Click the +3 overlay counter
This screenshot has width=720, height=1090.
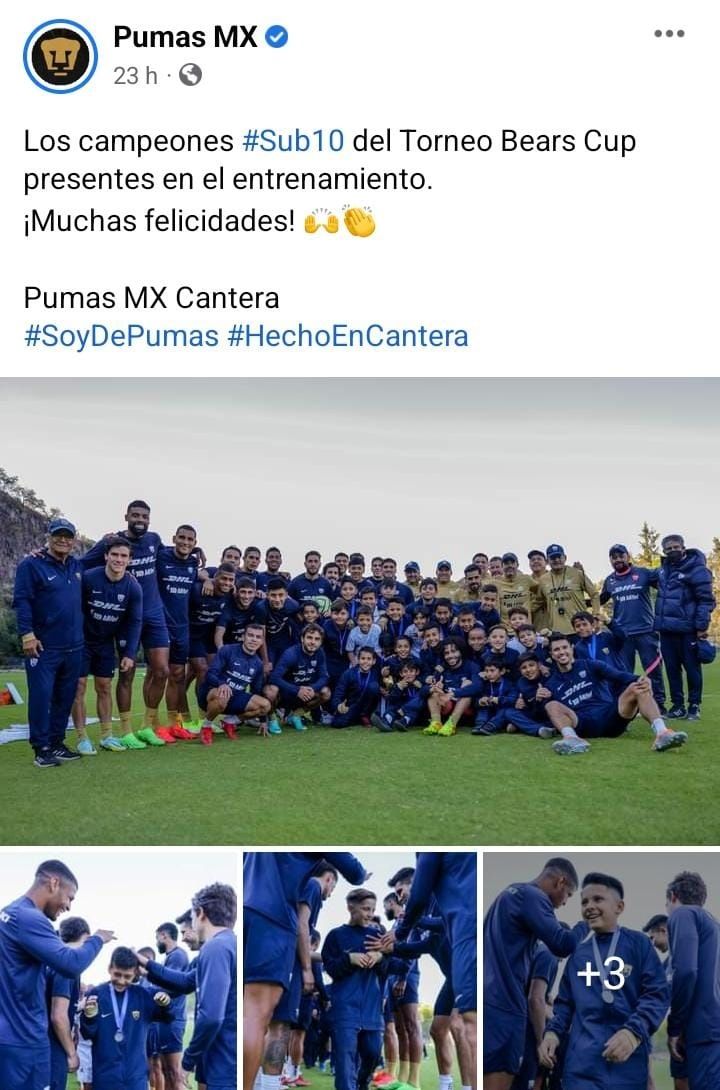tap(602, 973)
